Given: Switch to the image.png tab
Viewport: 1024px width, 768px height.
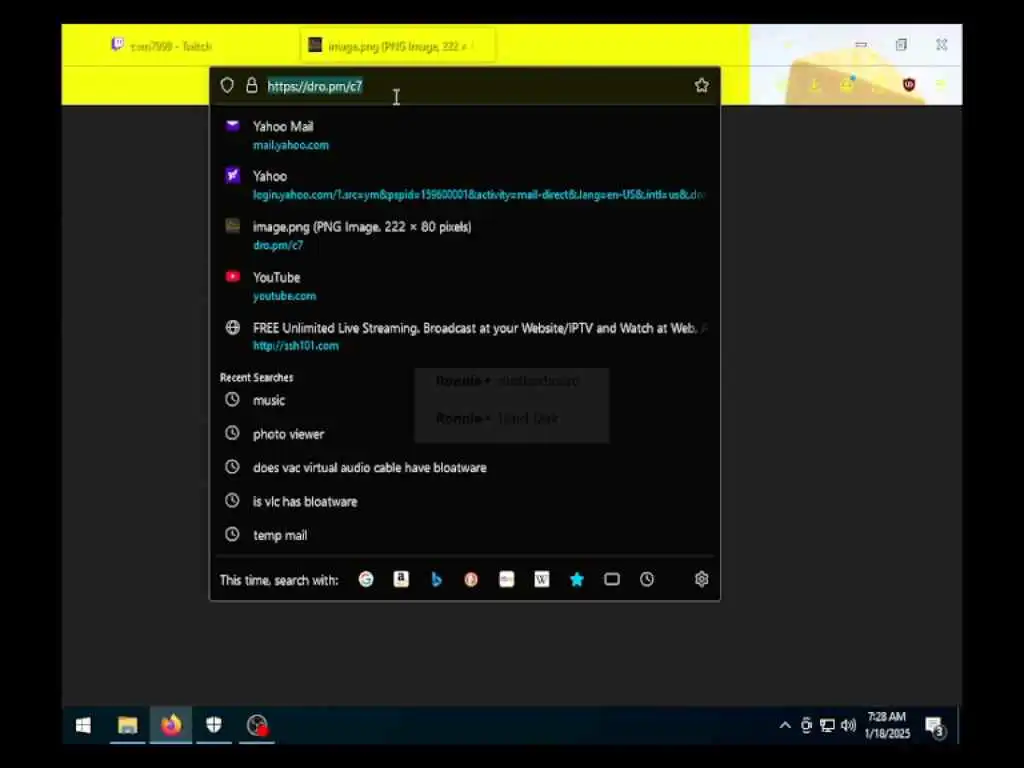Looking at the screenshot, I should [x=397, y=46].
